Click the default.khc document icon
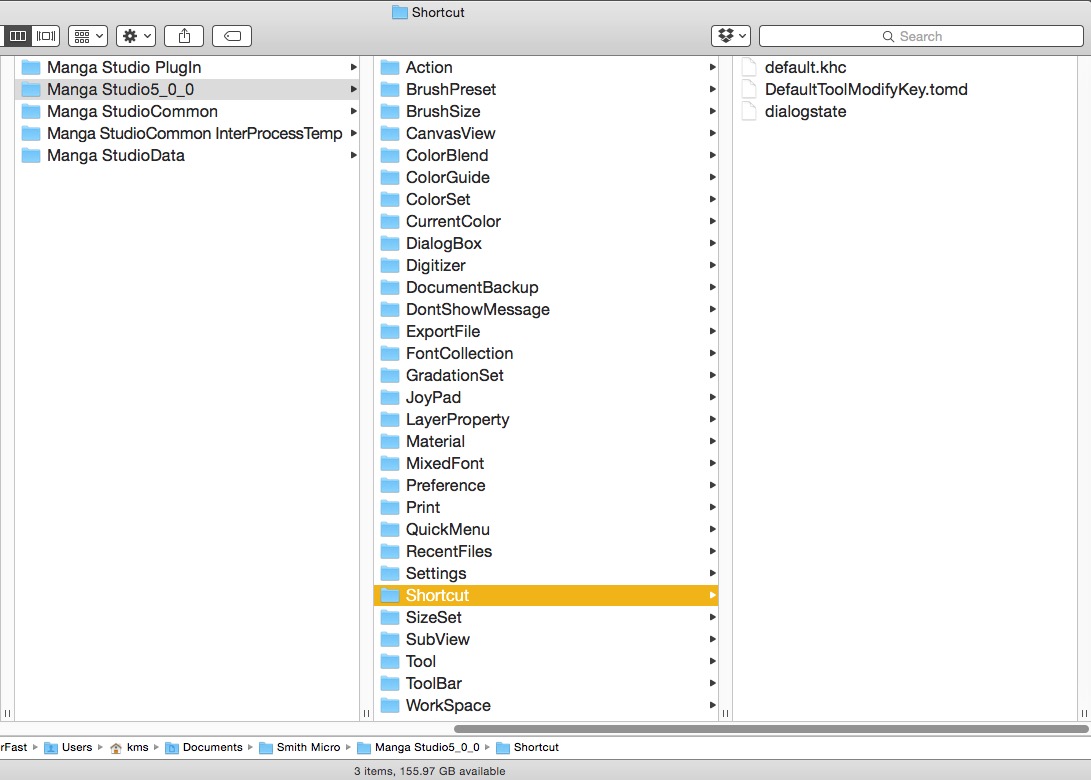 [x=749, y=67]
